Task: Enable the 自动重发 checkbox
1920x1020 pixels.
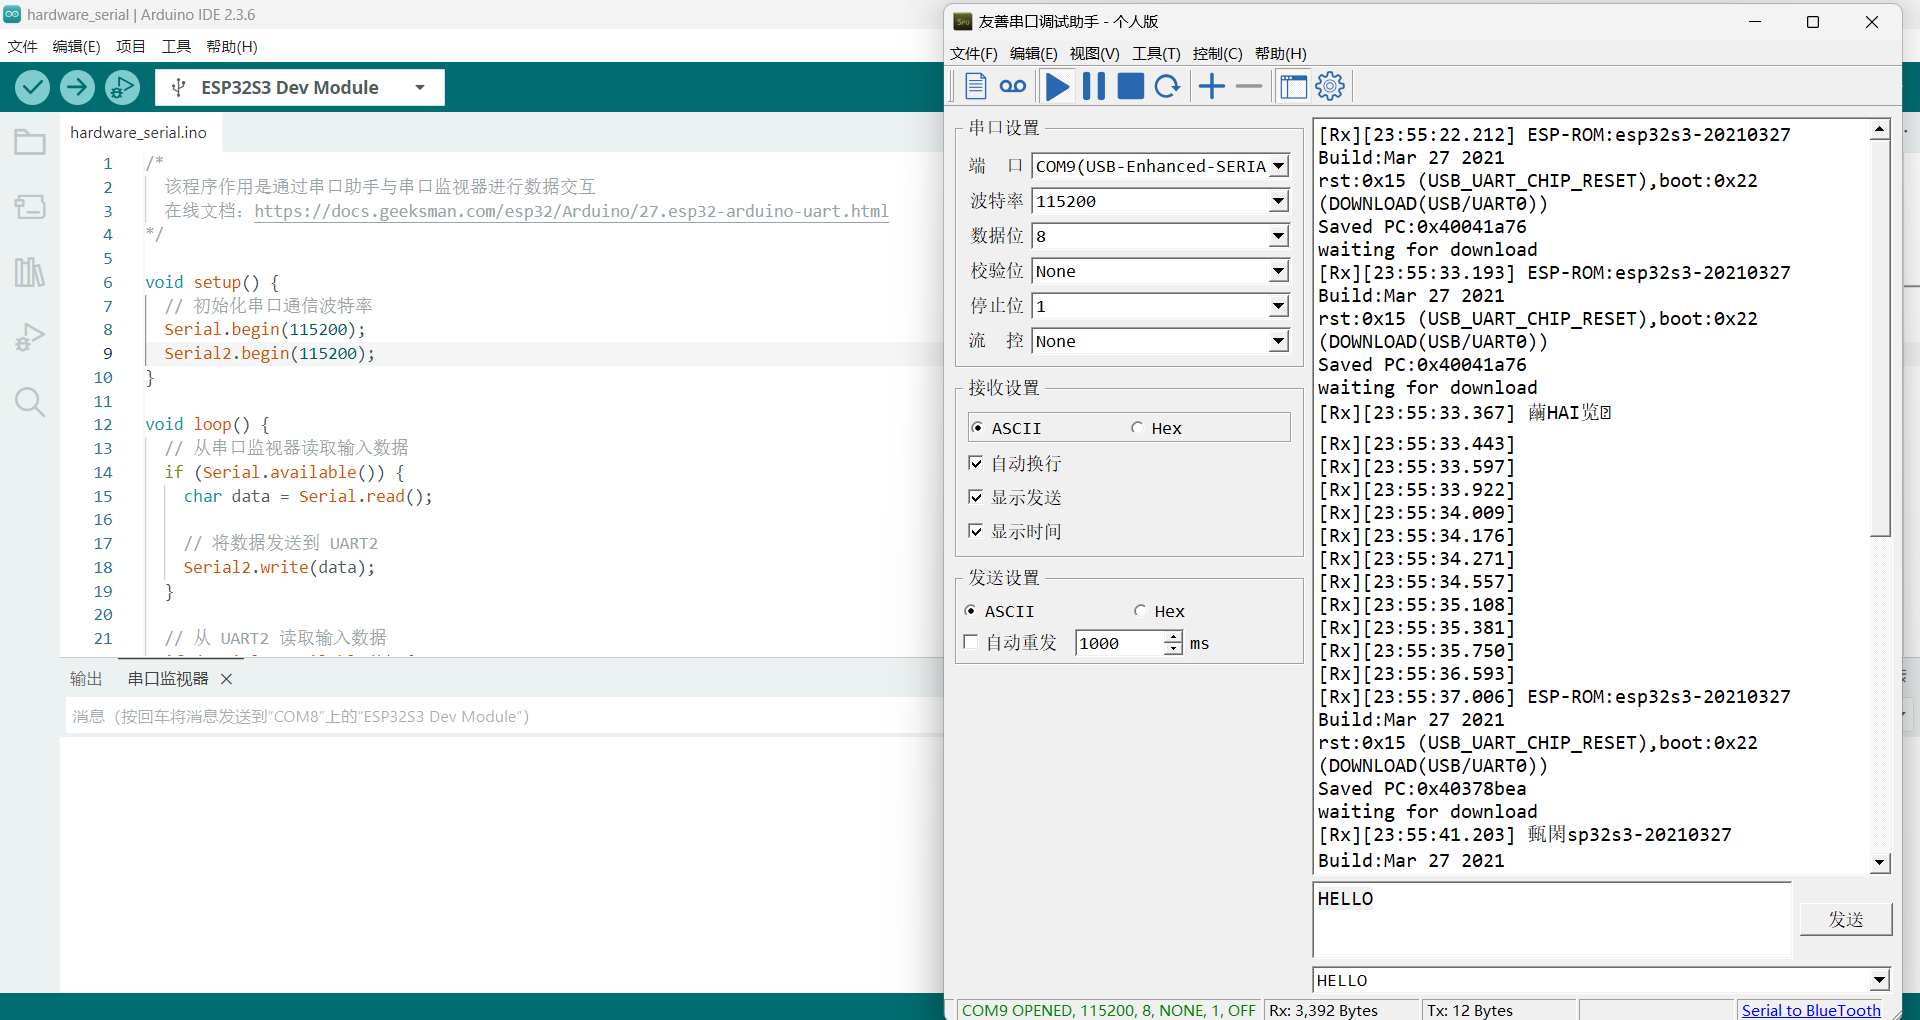Action: tap(970, 642)
